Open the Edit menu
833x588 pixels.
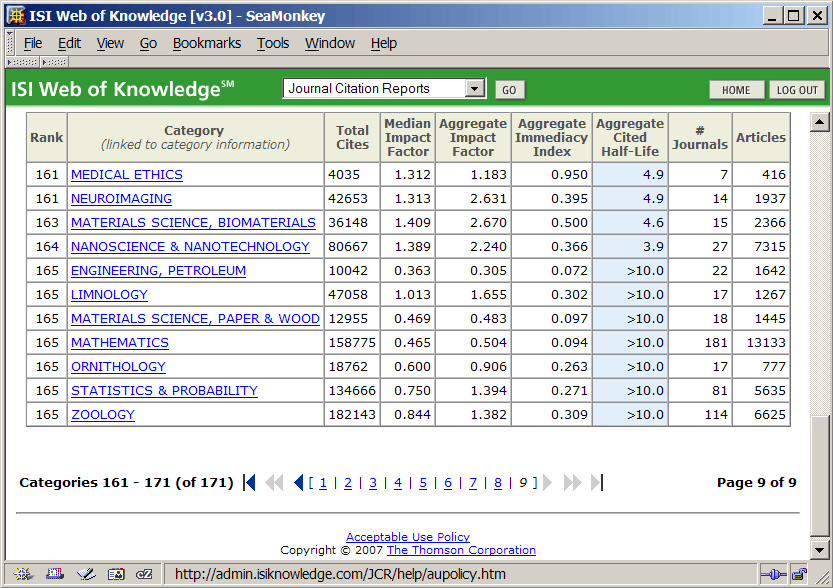coord(70,43)
